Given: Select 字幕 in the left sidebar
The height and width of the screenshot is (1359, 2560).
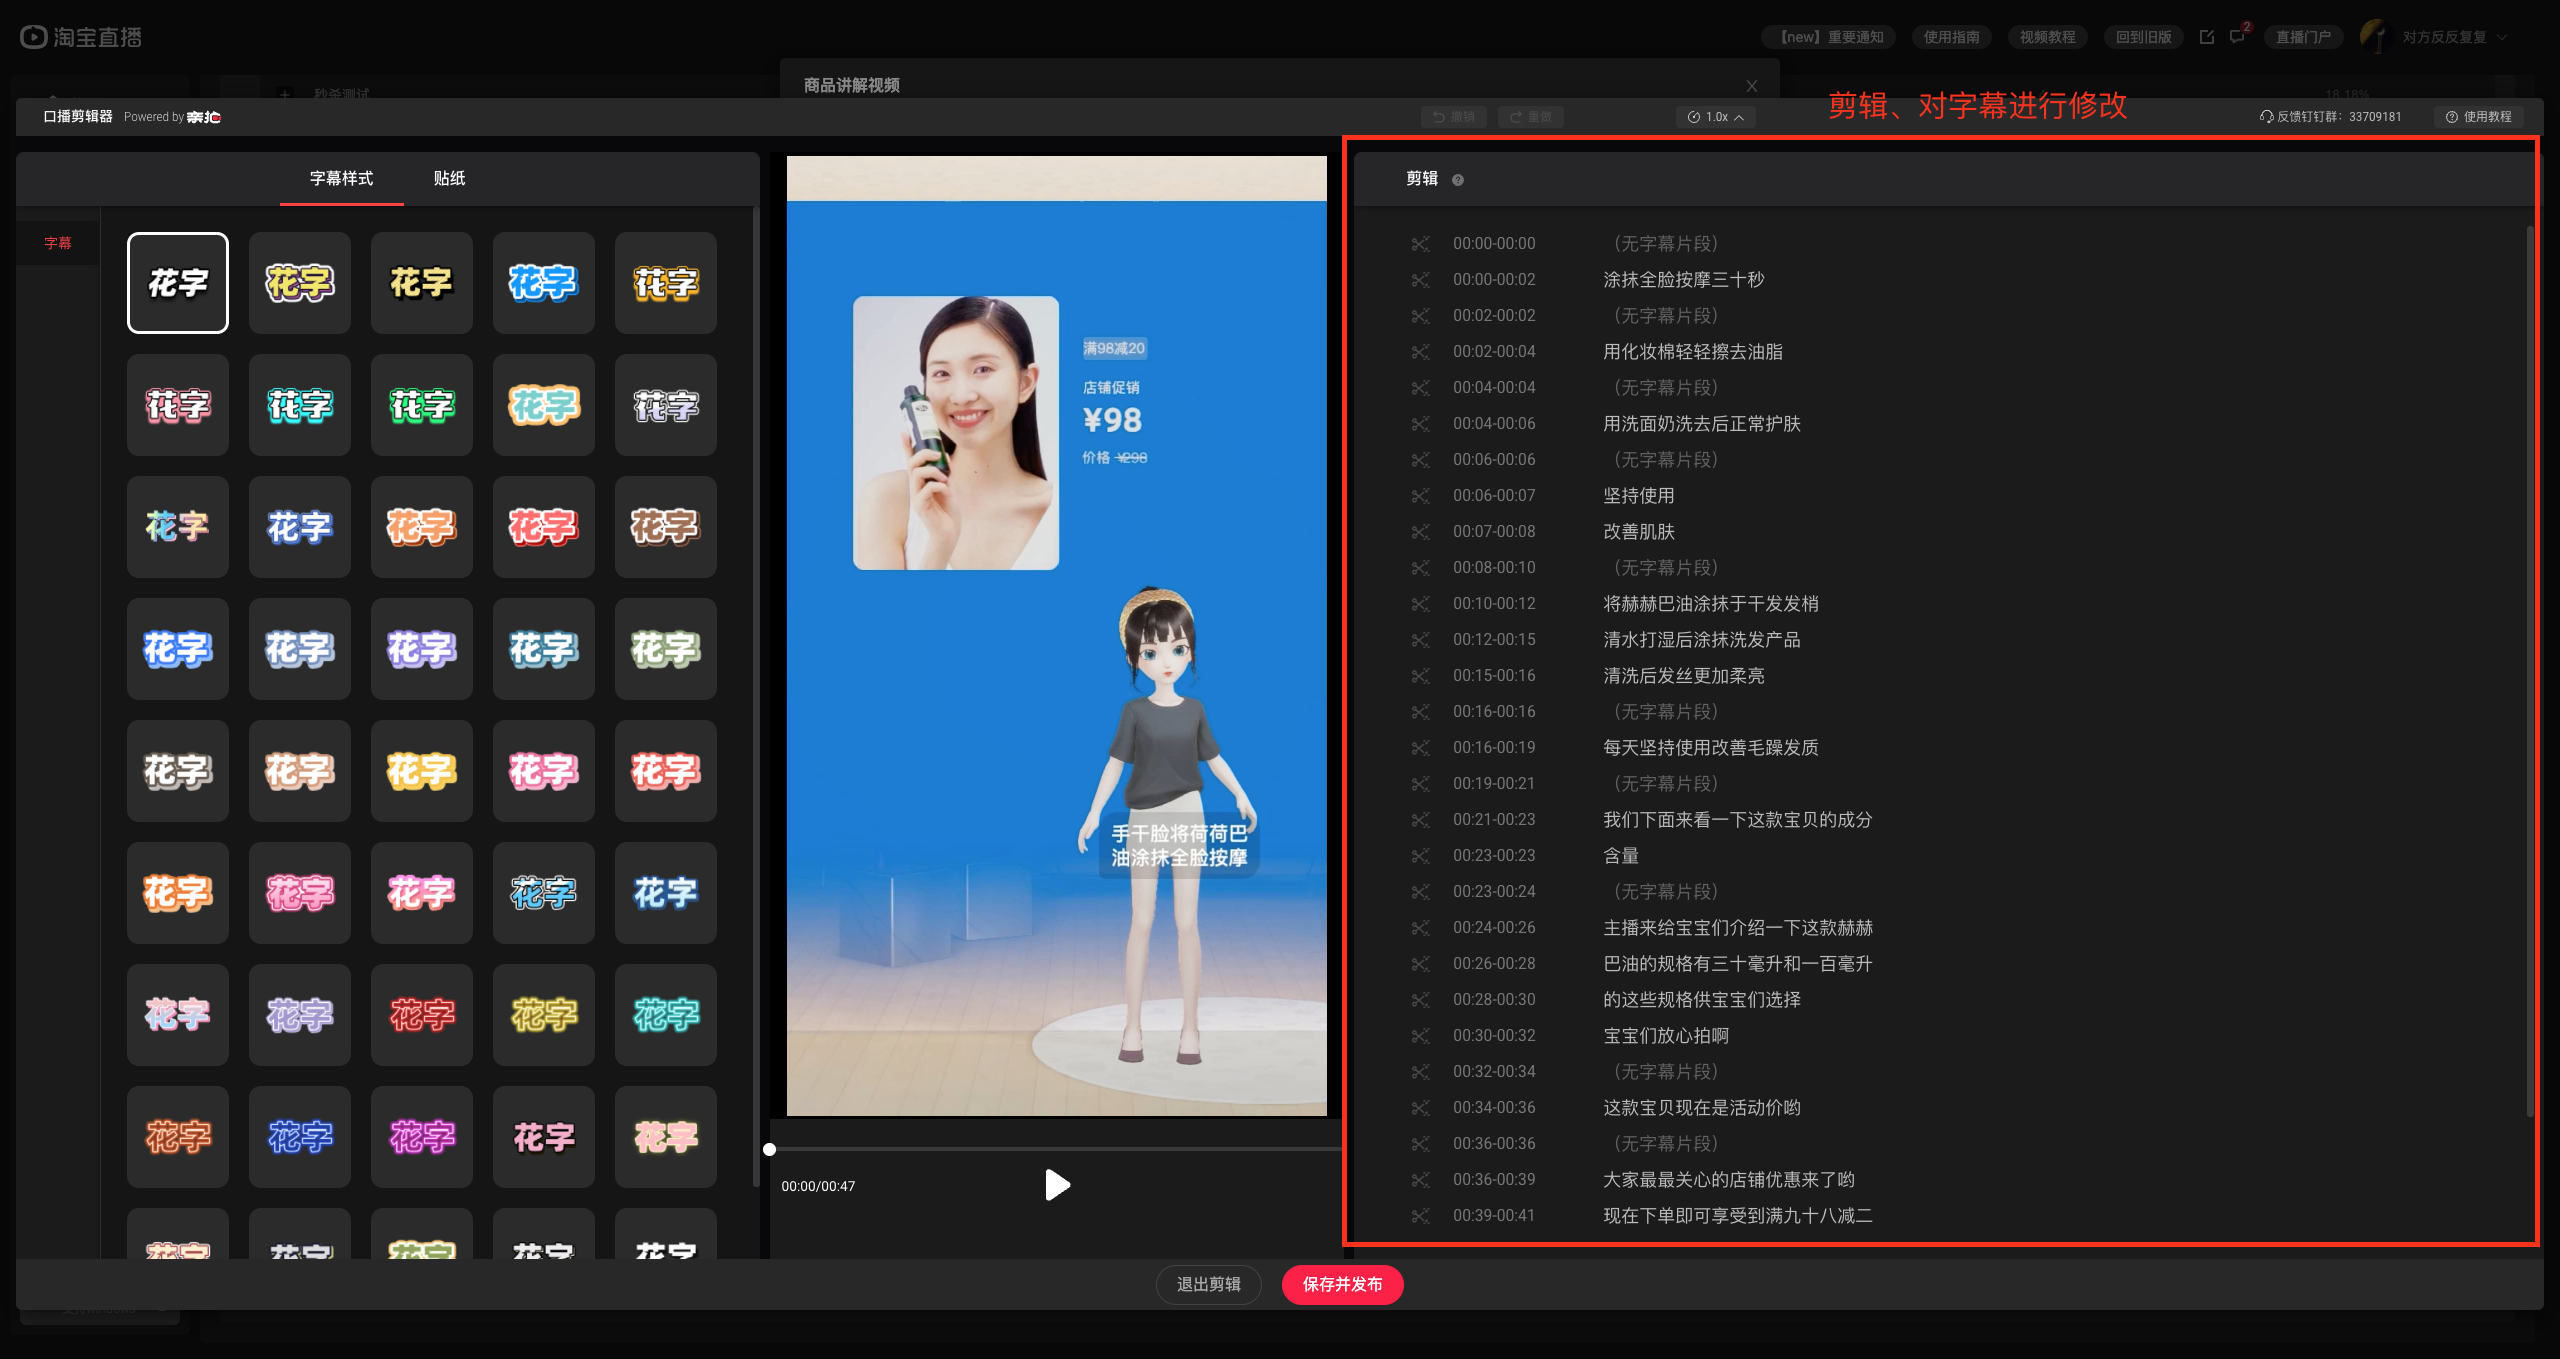Looking at the screenshot, I should click(58, 243).
